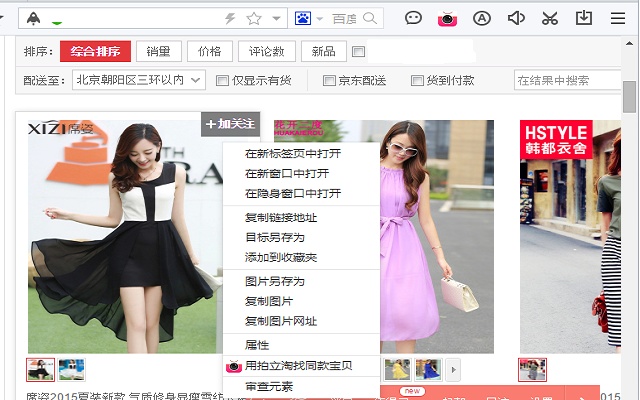Viewport: 640px width, 400px height.
Task: Click the circled A translate icon
Action: 482,18
